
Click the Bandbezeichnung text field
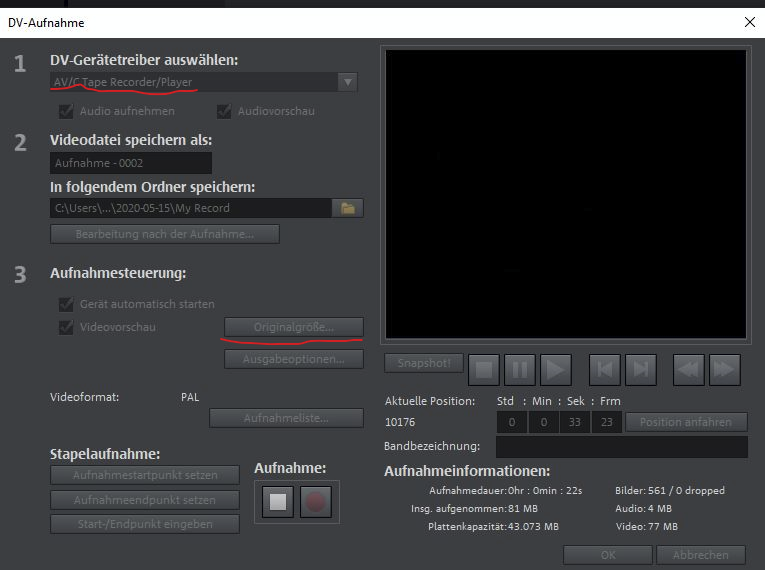(622, 447)
